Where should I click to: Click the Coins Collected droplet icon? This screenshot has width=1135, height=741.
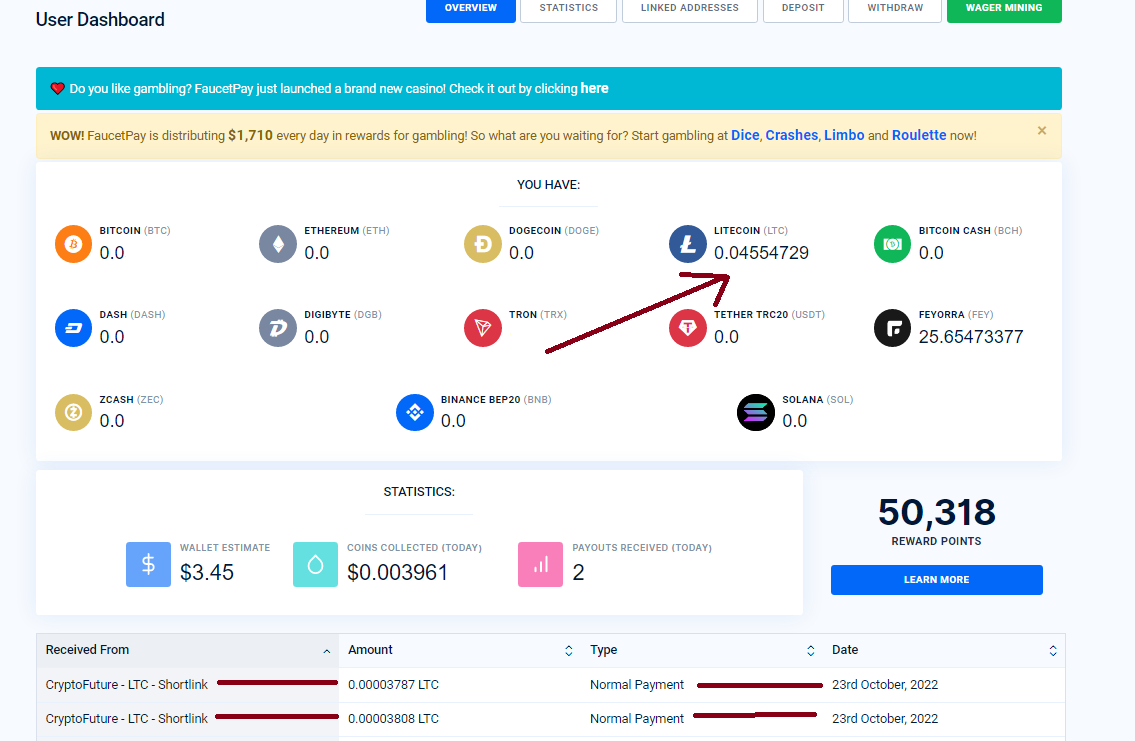(x=316, y=564)
